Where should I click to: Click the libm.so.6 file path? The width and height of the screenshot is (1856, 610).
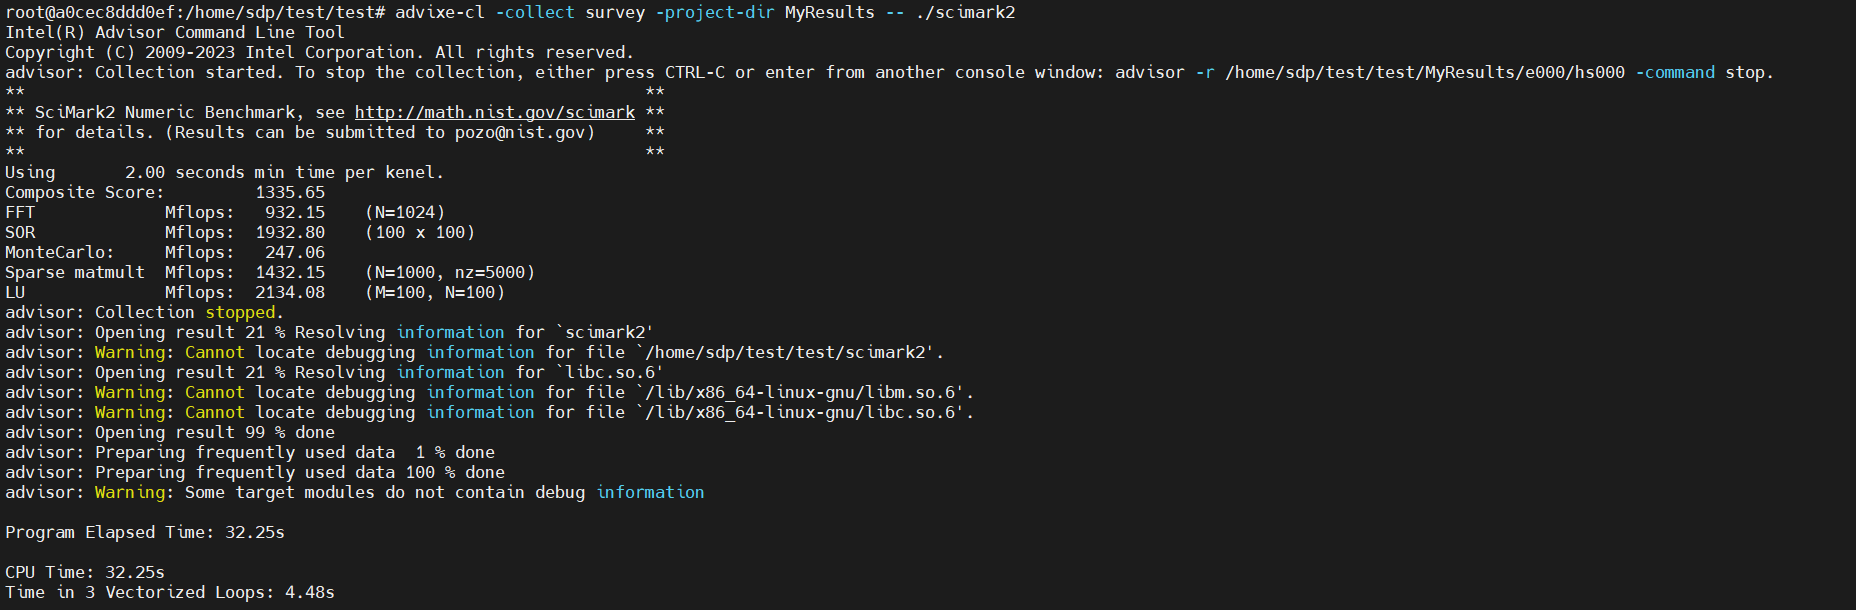point(805,392)
